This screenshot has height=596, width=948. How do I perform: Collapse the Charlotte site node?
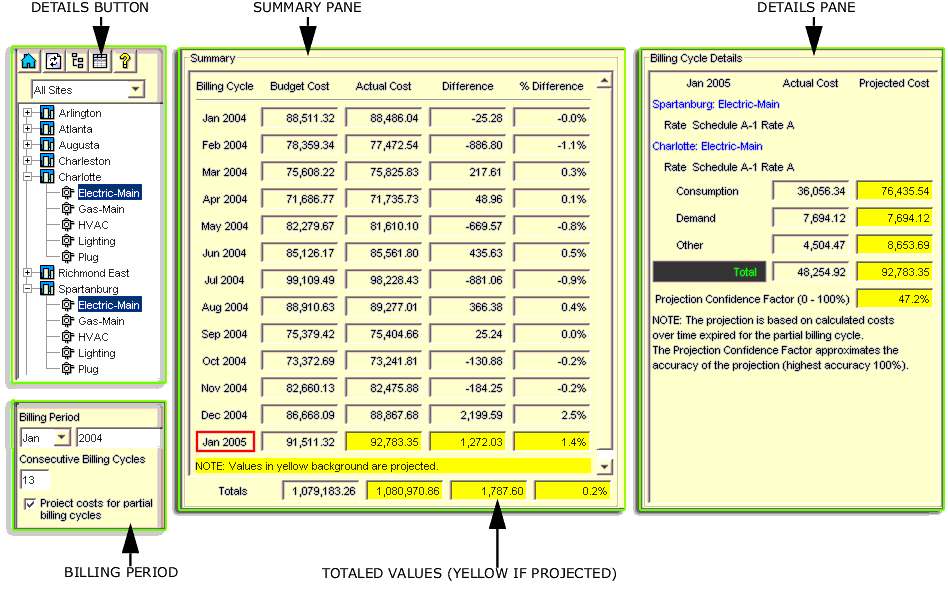click(x=27, y=177)
